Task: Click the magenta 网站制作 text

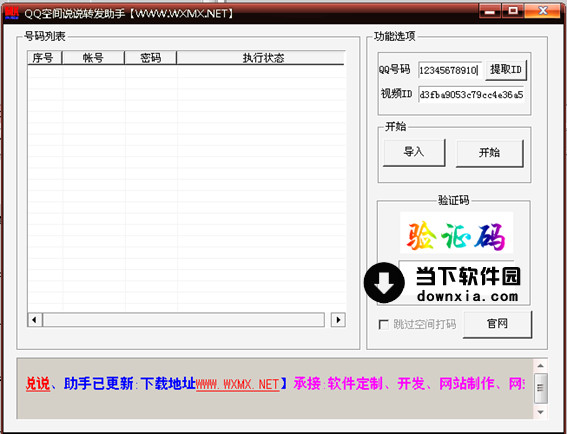Action: tap(466, 384)
